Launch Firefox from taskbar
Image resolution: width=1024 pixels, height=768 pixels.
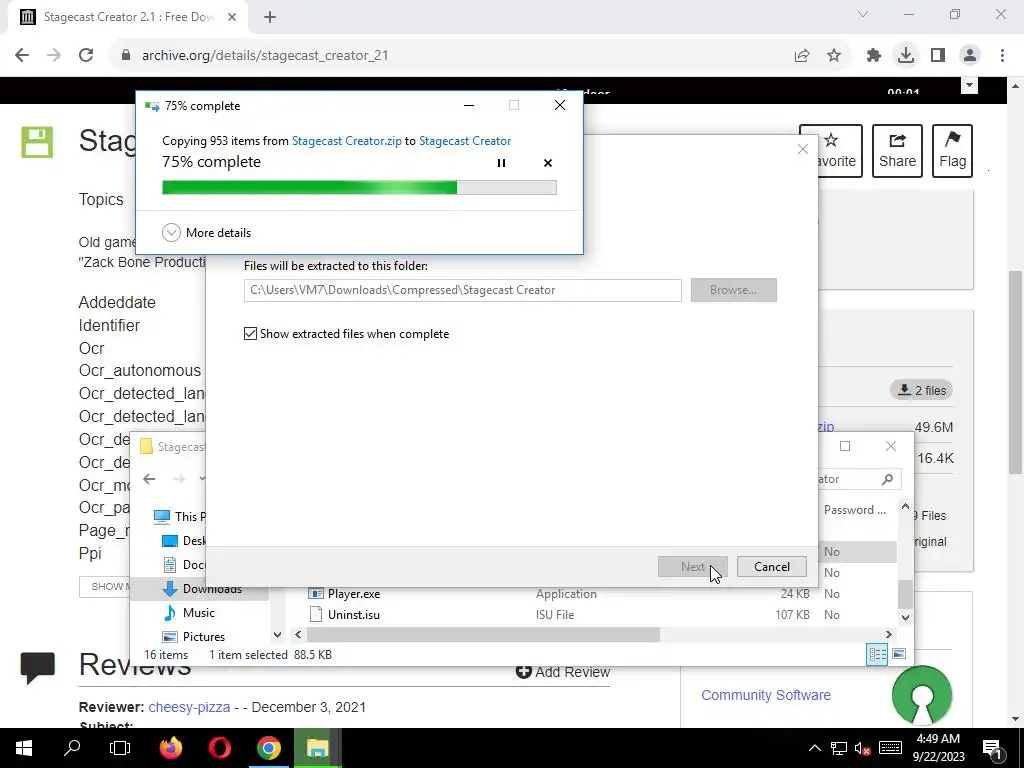coord(171,748)
